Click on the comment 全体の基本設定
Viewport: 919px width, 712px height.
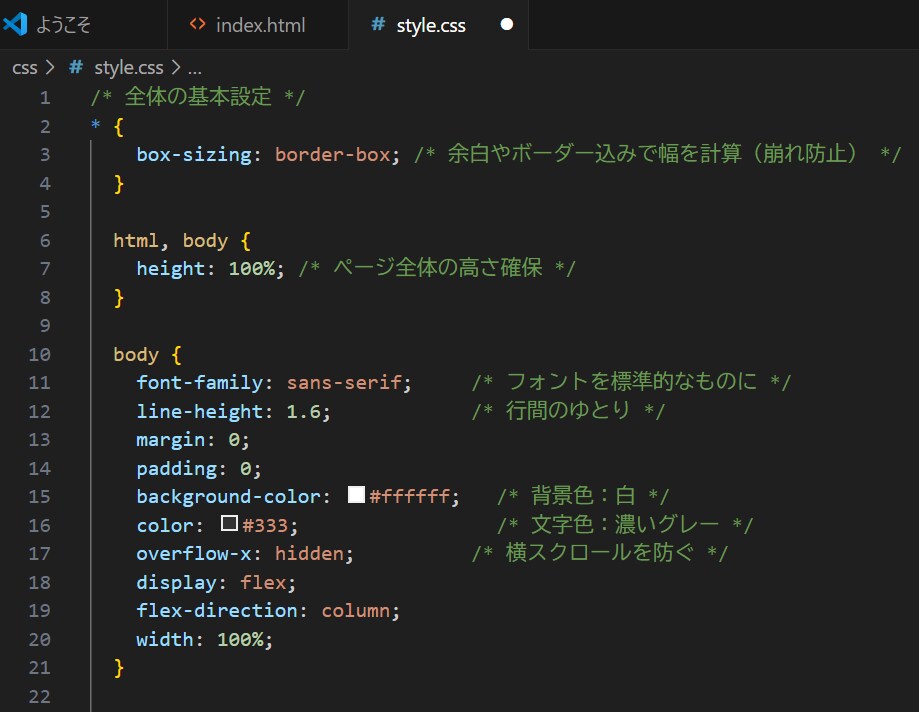[198, 97]
